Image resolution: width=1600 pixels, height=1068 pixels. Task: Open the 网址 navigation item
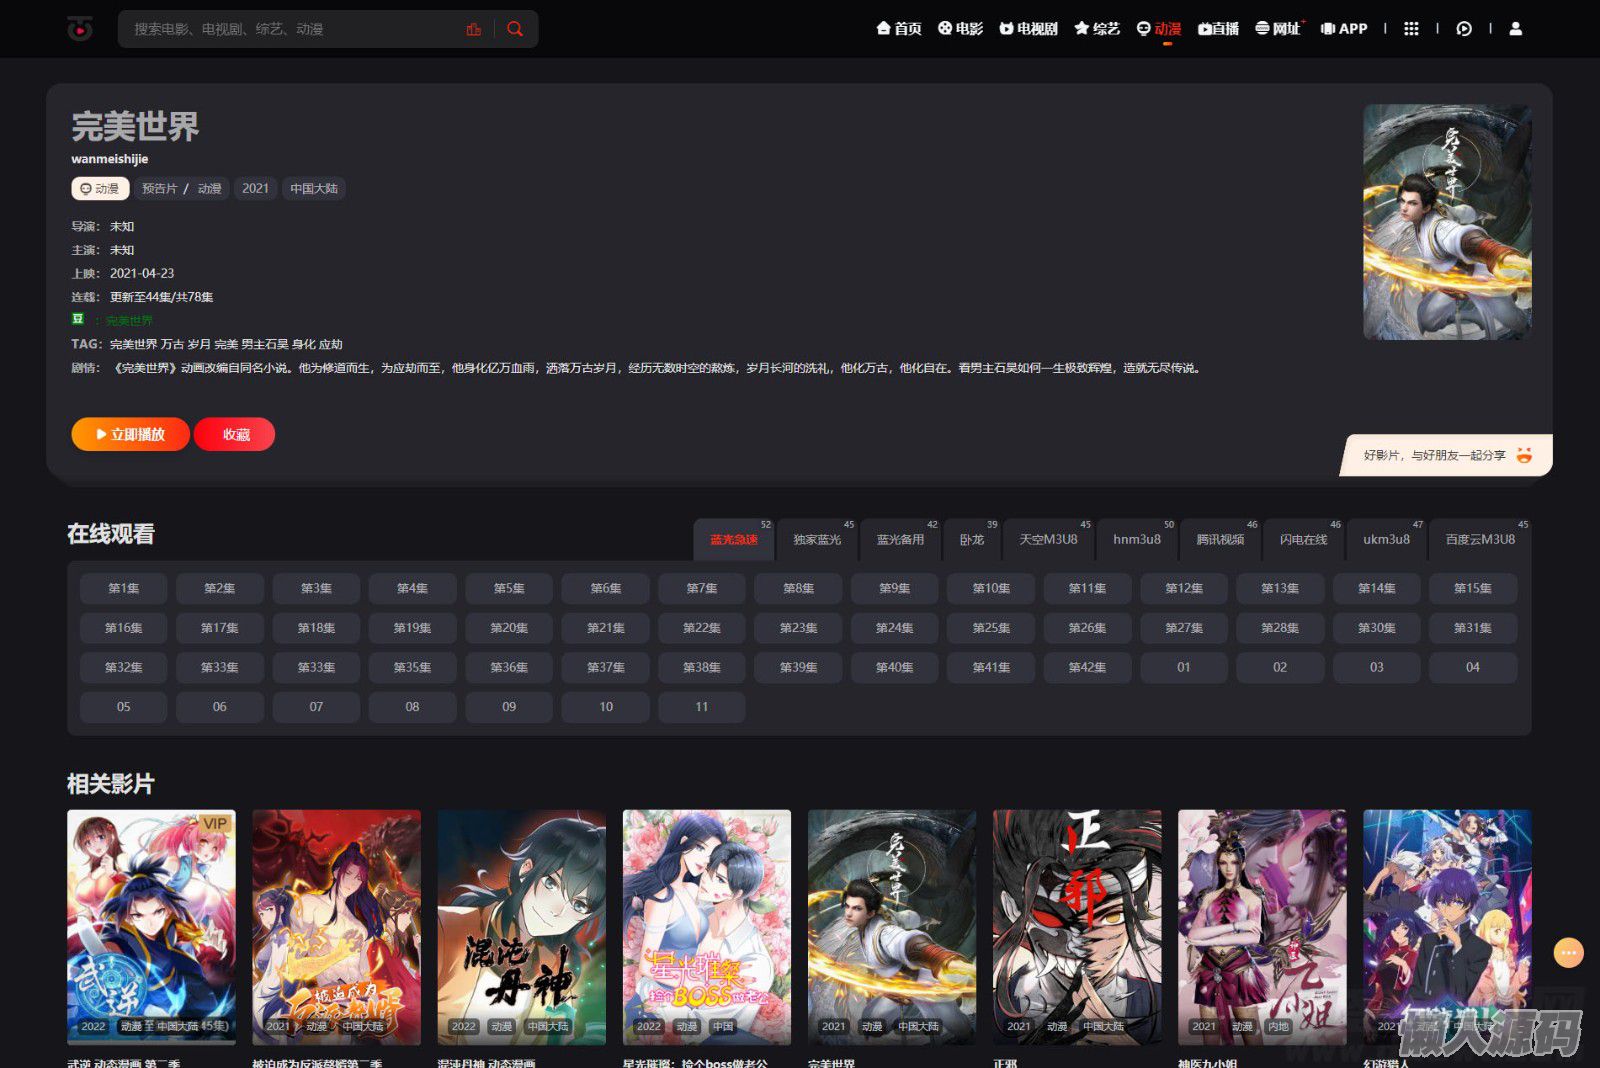coord(1279,29)
